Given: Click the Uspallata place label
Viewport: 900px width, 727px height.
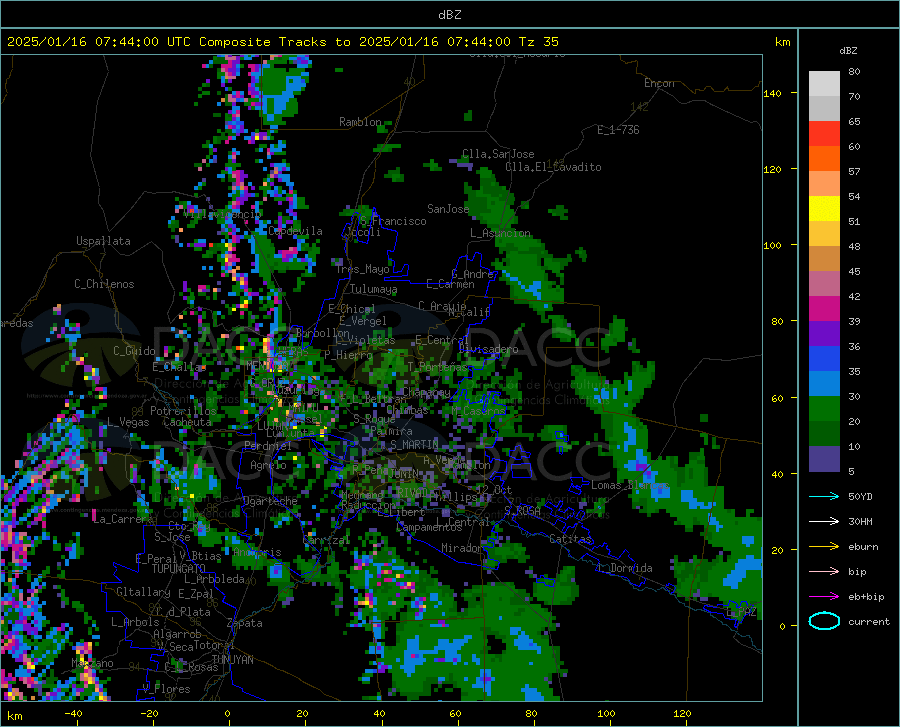Looking at the screenshot, I should (x=103, y=241).
